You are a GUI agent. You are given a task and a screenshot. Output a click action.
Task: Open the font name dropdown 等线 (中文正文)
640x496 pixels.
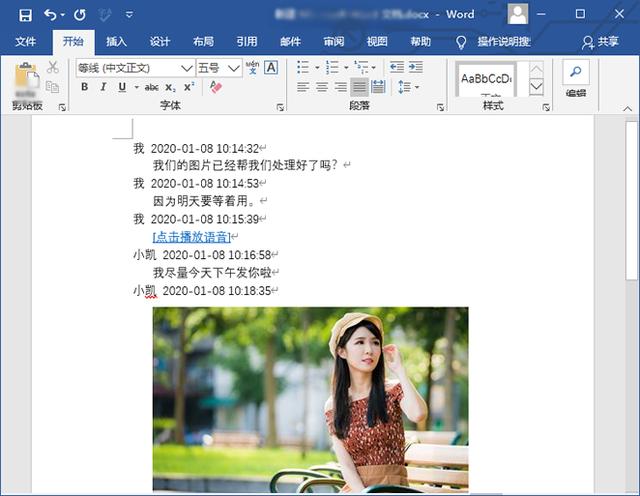pos(135,67)
